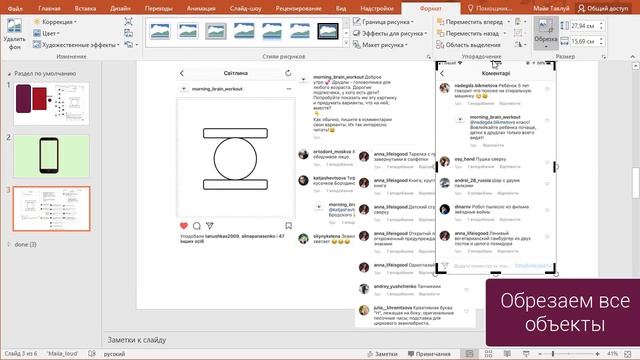
Task: Switch to Normal view in status bar
Action: (469, 354)
